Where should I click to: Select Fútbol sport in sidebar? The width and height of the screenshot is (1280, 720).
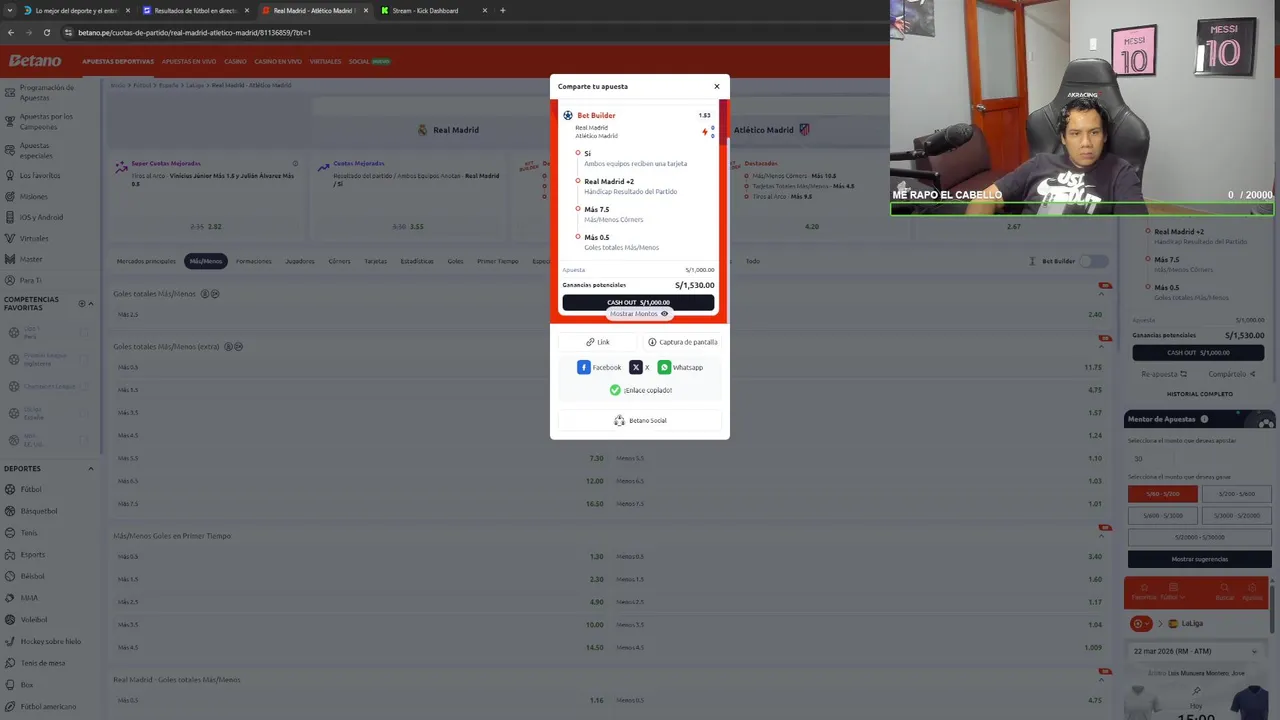click(x=31, y=489)
